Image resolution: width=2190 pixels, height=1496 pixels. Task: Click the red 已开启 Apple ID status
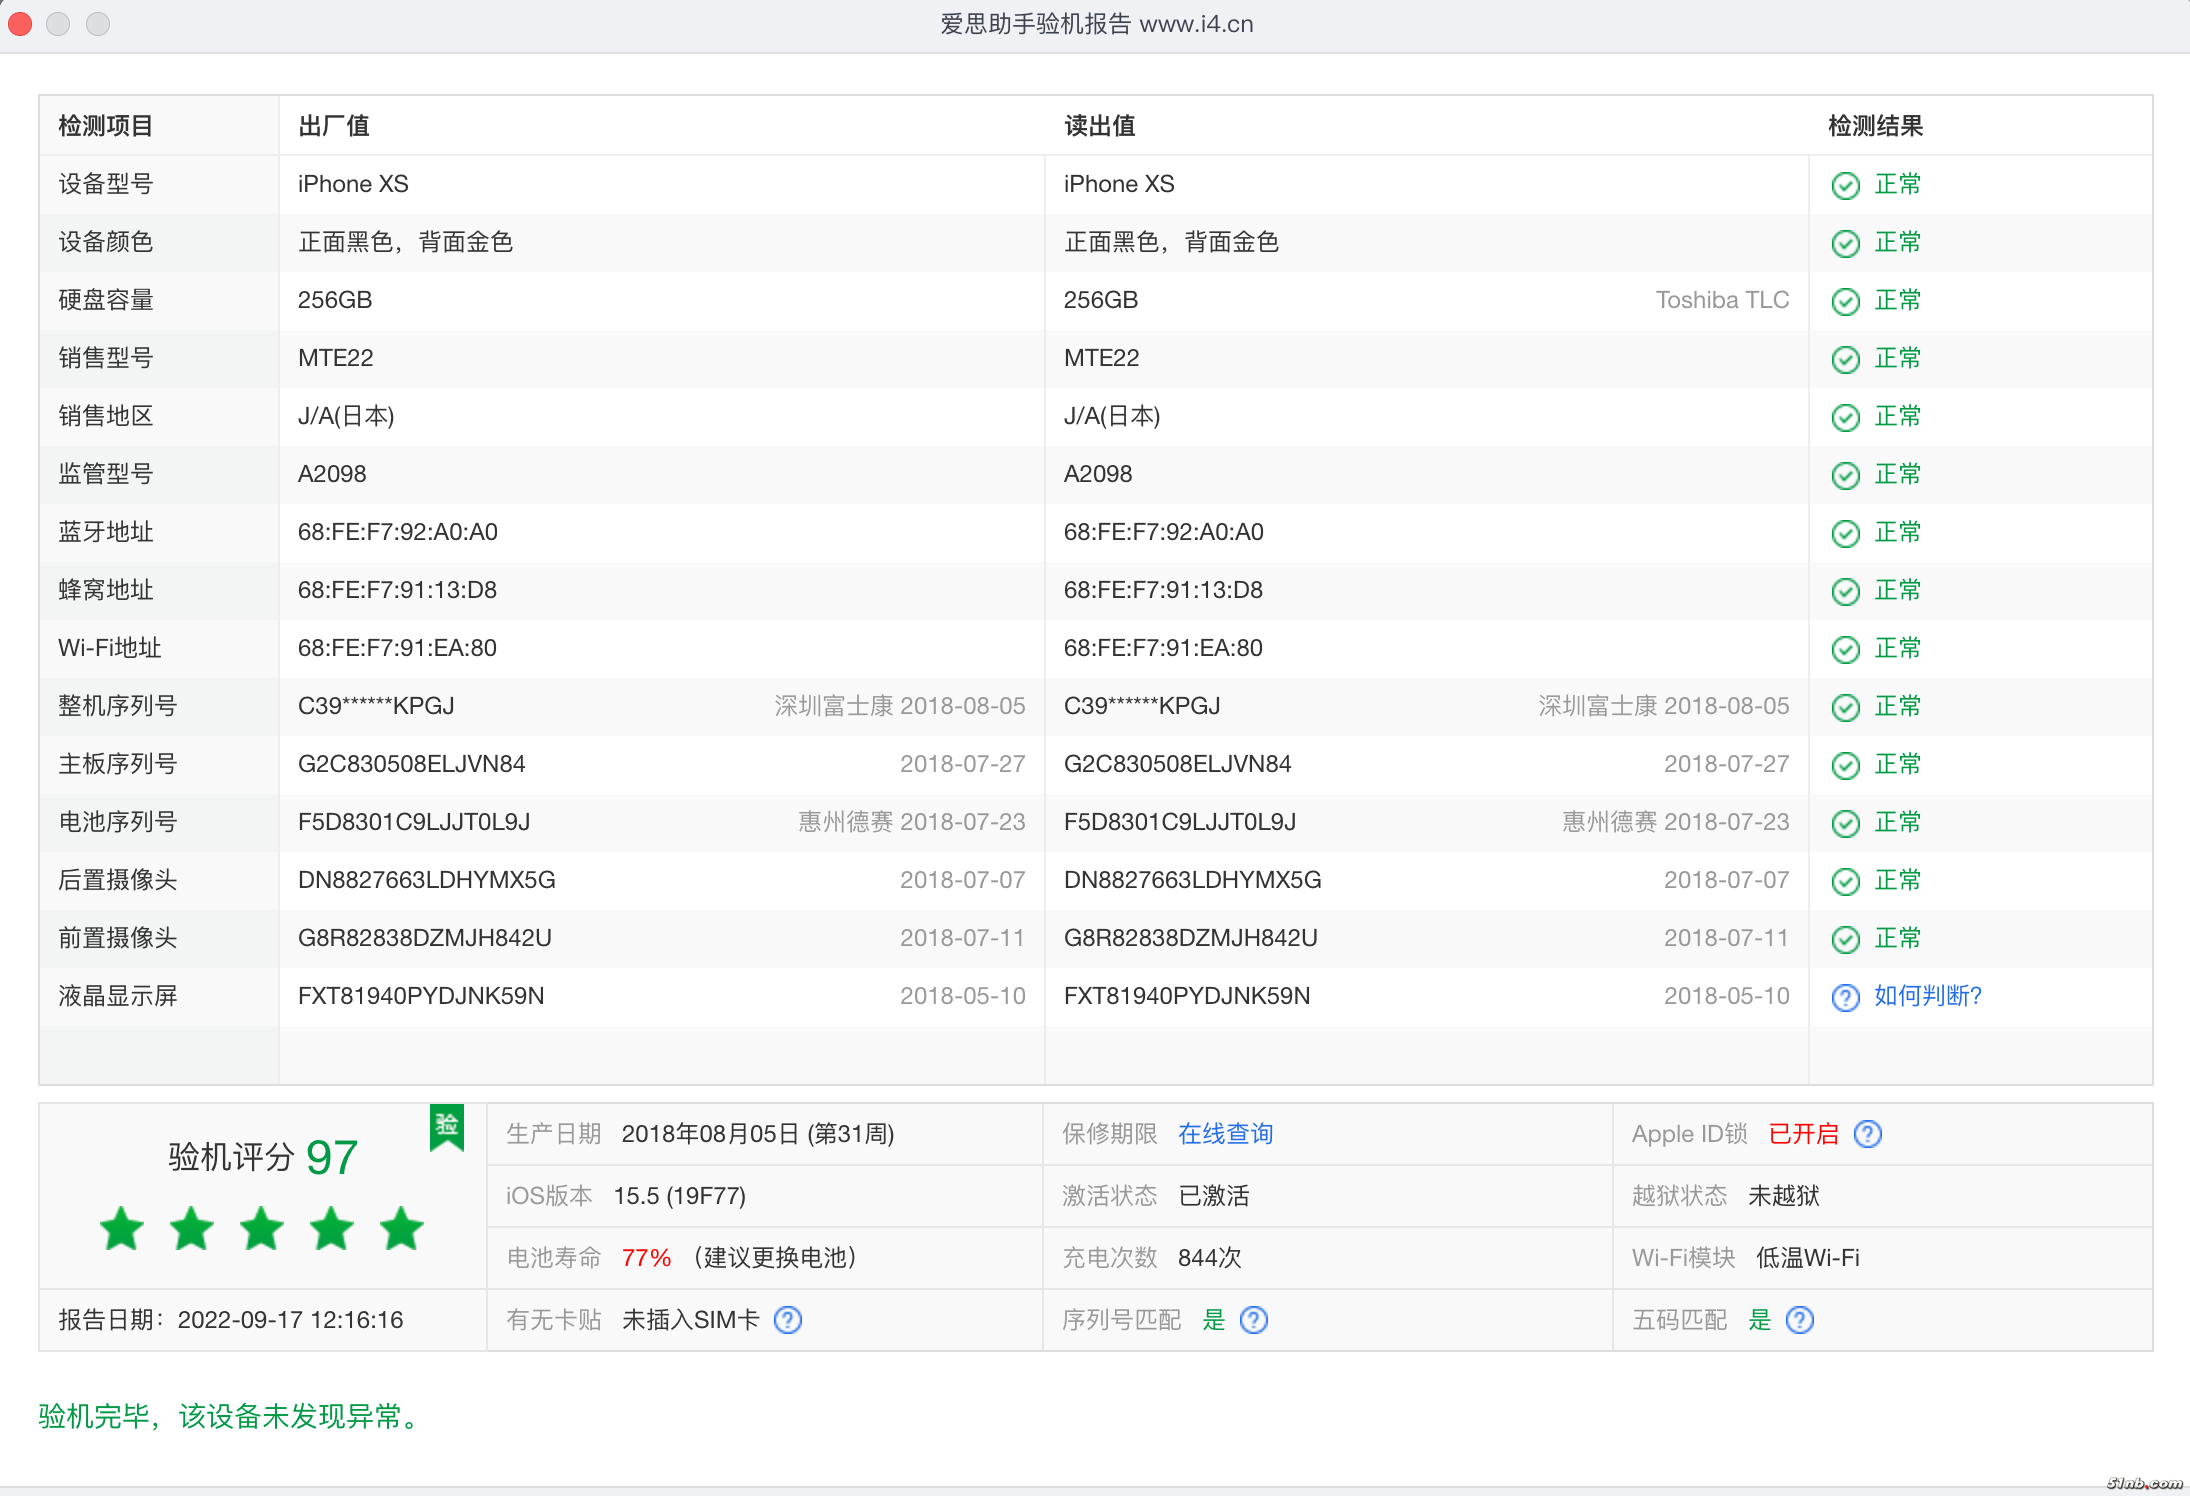pos(1803,1134)
